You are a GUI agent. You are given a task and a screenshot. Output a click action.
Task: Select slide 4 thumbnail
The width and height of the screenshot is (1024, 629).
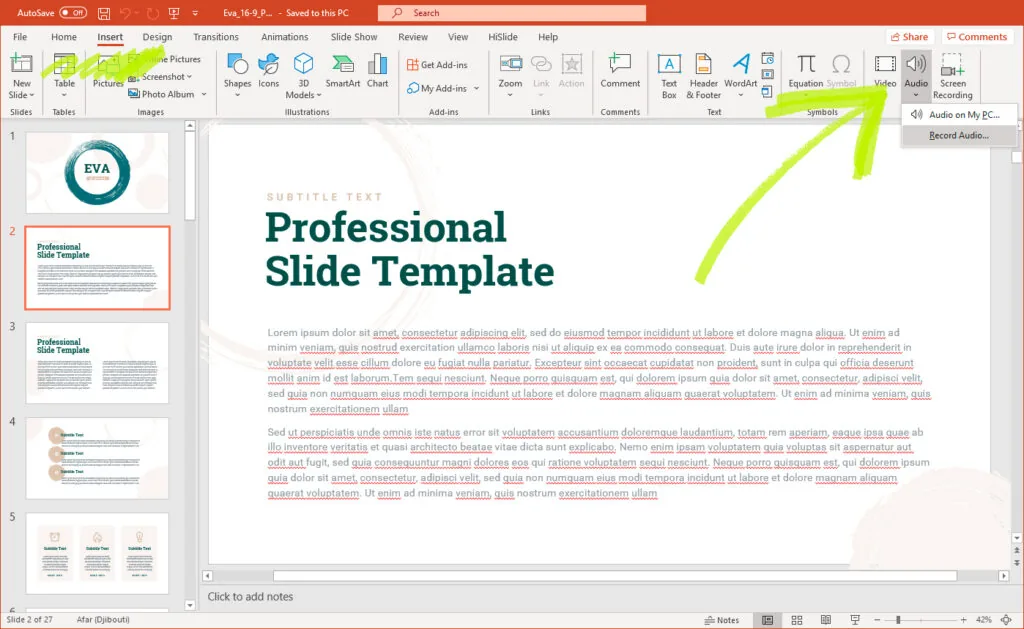point(97,458)
